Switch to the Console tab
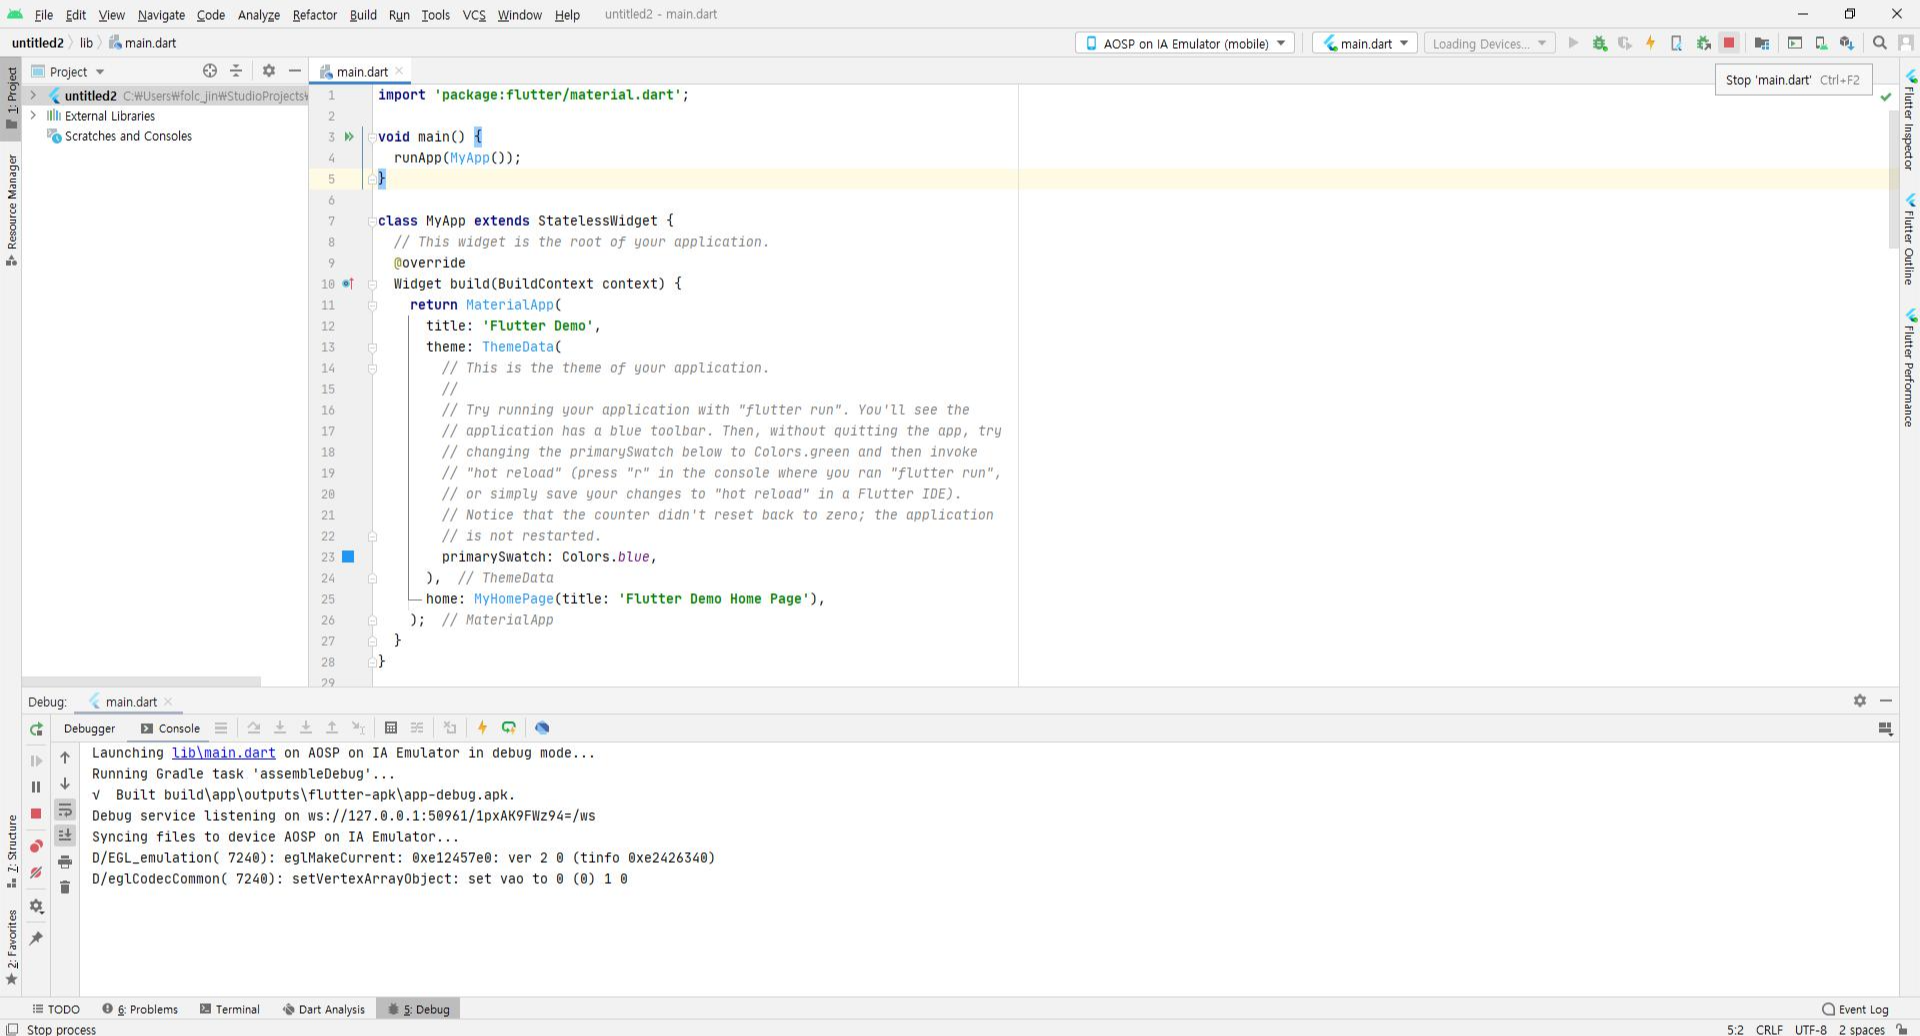This screenshot has width=1920, height=1036. pos(170,728)
